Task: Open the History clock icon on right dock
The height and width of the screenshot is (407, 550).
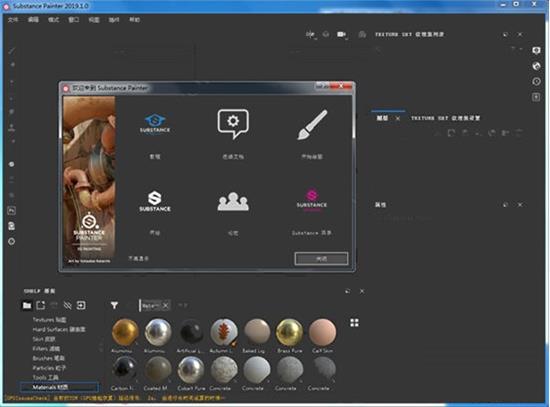Action: pyautogui.click(x=536, y=81)
